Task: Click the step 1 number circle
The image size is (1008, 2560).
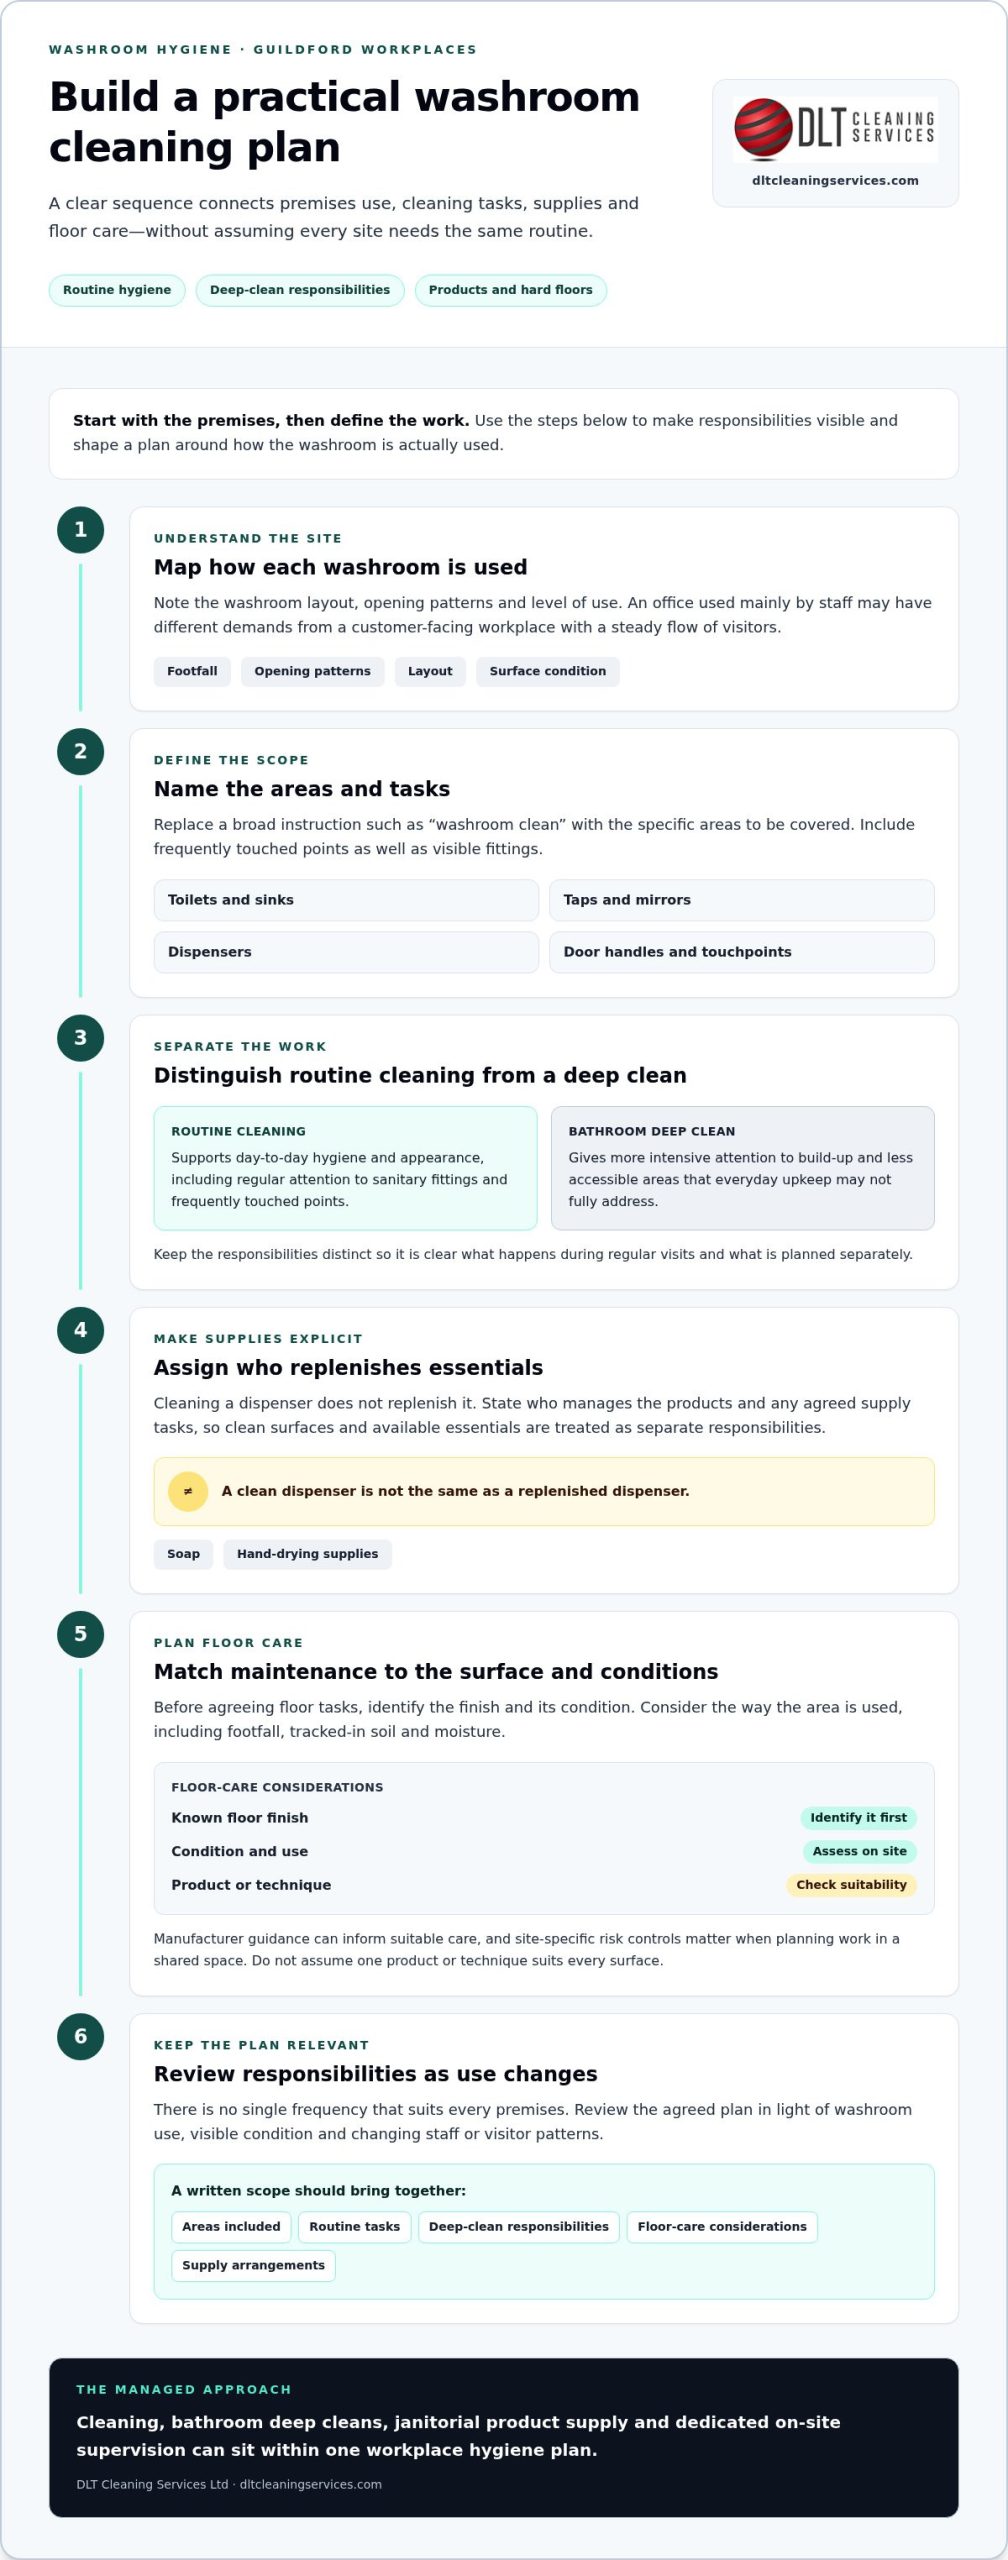Action: point(81,530)
